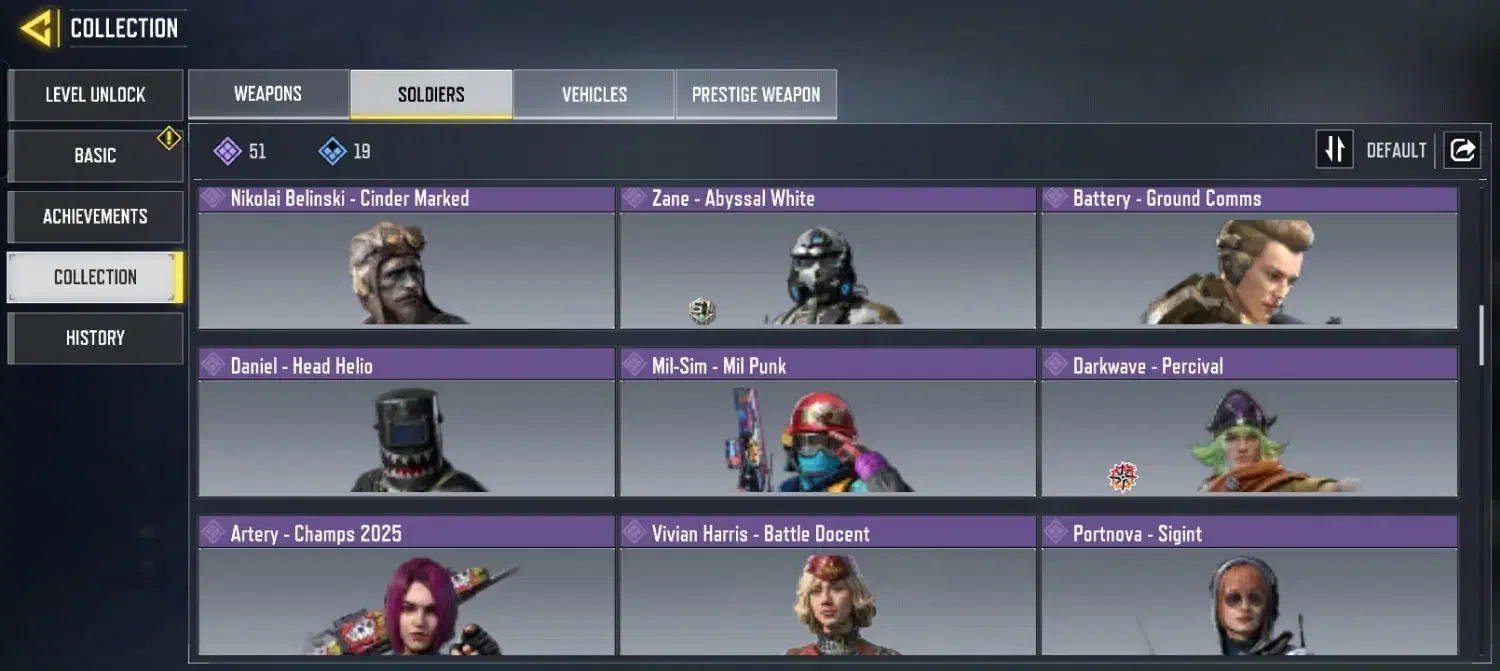Switch to the Weapons tab
1500x671 pixels.
268,94
